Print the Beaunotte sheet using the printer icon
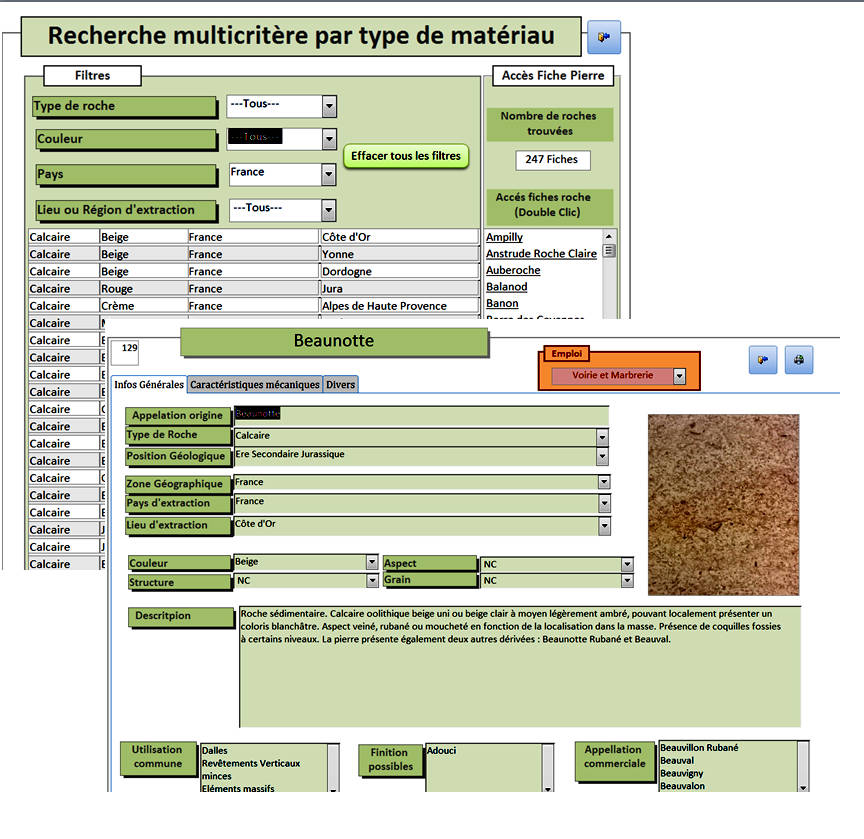The height and width of the screenshot is (839, 864). (x=798, y=360)
